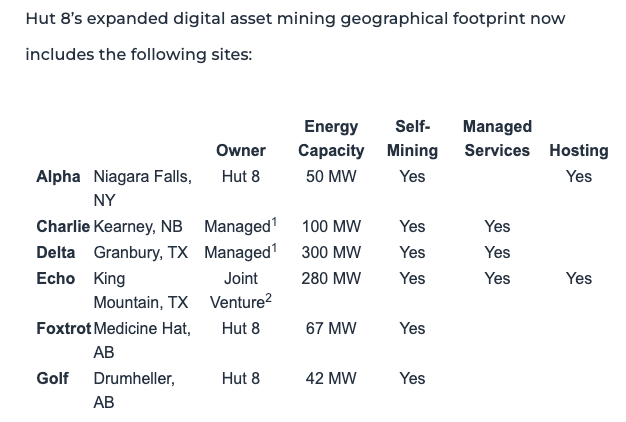626x422 pixels.
Task: Select the Foxtrot site row label
Action: click(x=64, y=328)
